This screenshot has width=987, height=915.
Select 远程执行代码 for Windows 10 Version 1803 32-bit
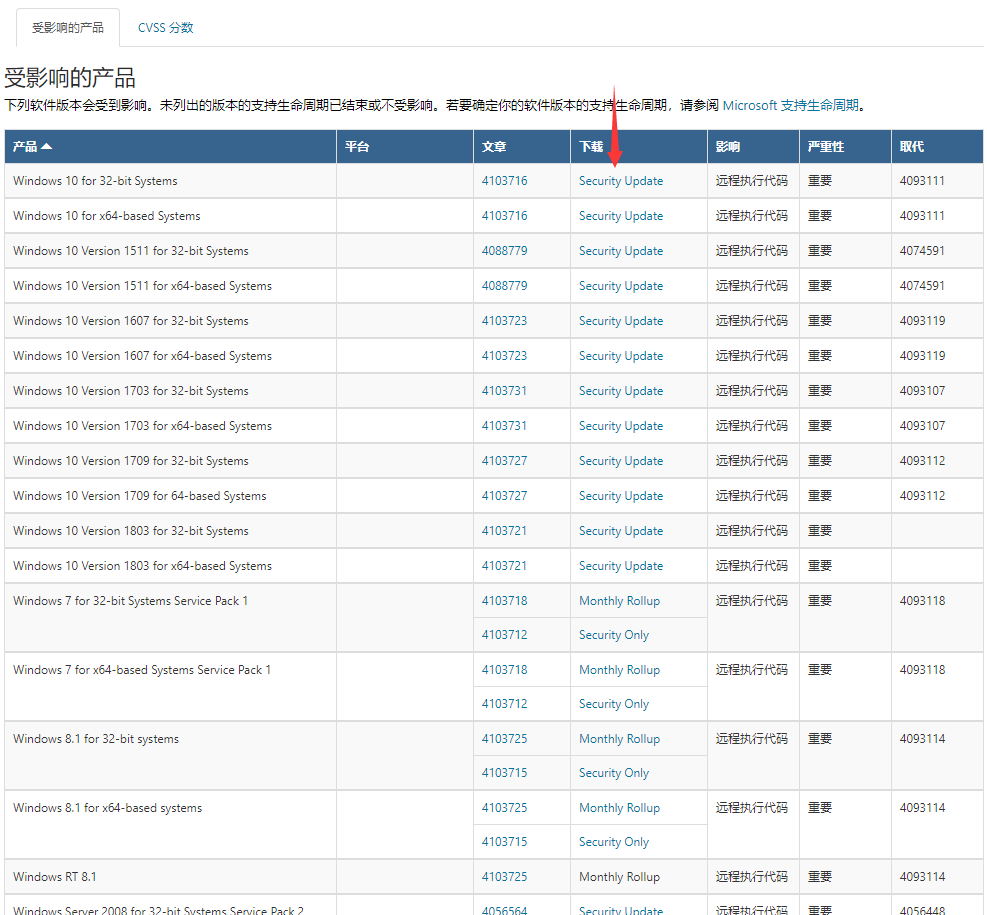[x=752, y=531]
